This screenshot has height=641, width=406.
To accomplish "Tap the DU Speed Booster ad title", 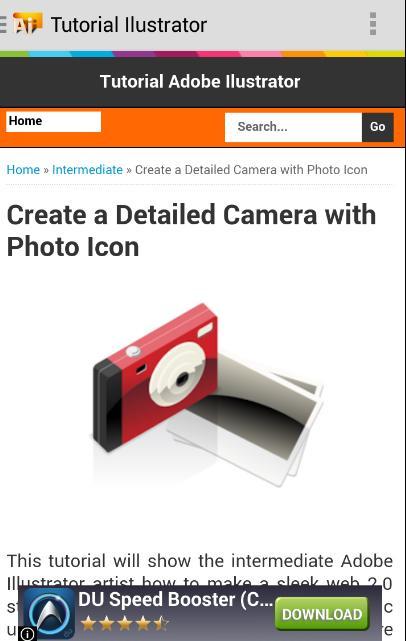I will click(175, 600).
